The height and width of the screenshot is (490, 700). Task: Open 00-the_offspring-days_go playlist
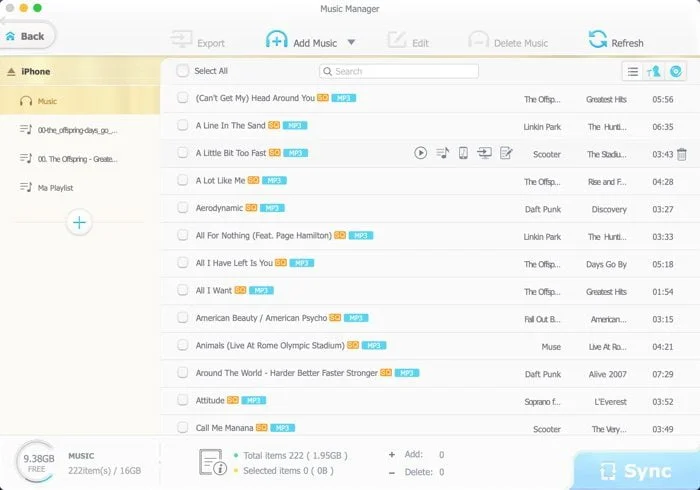click(80, 130)
